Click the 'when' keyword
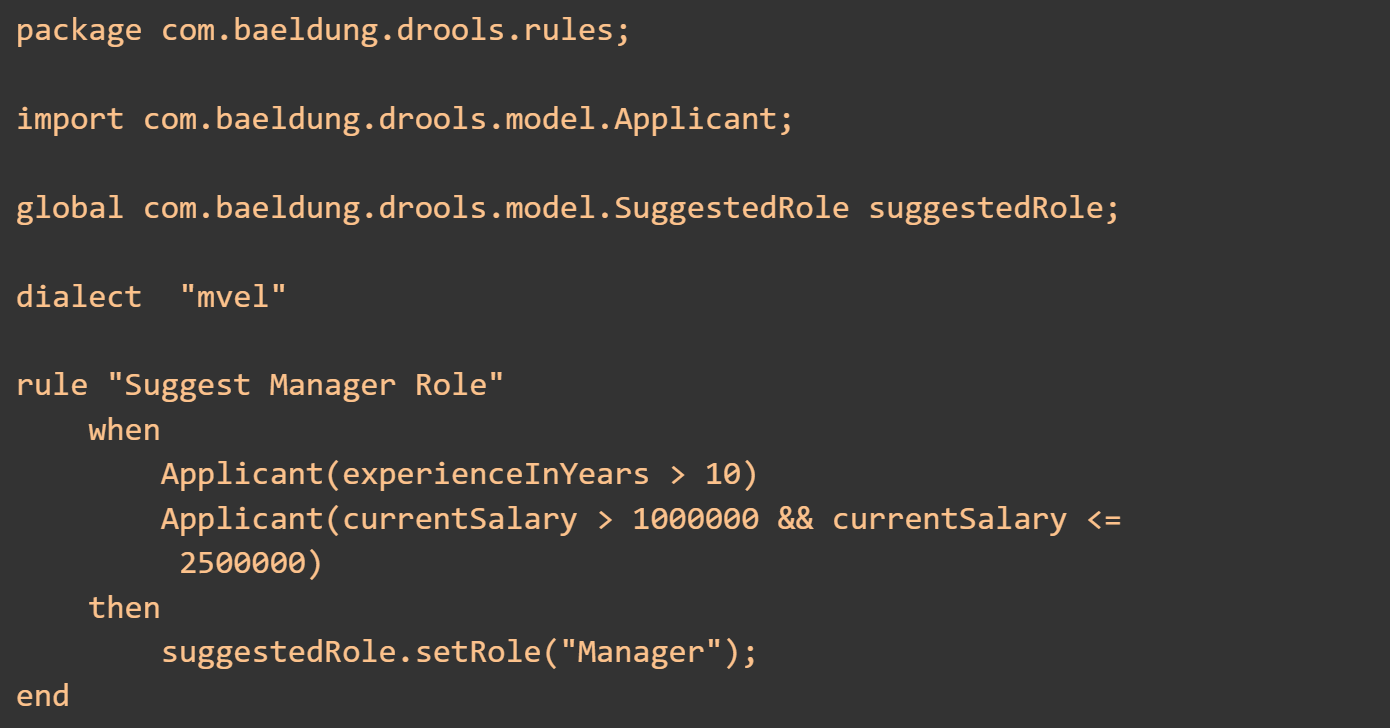The height and width of the screenshot is (728, 1390). click(x=124, y=430)
